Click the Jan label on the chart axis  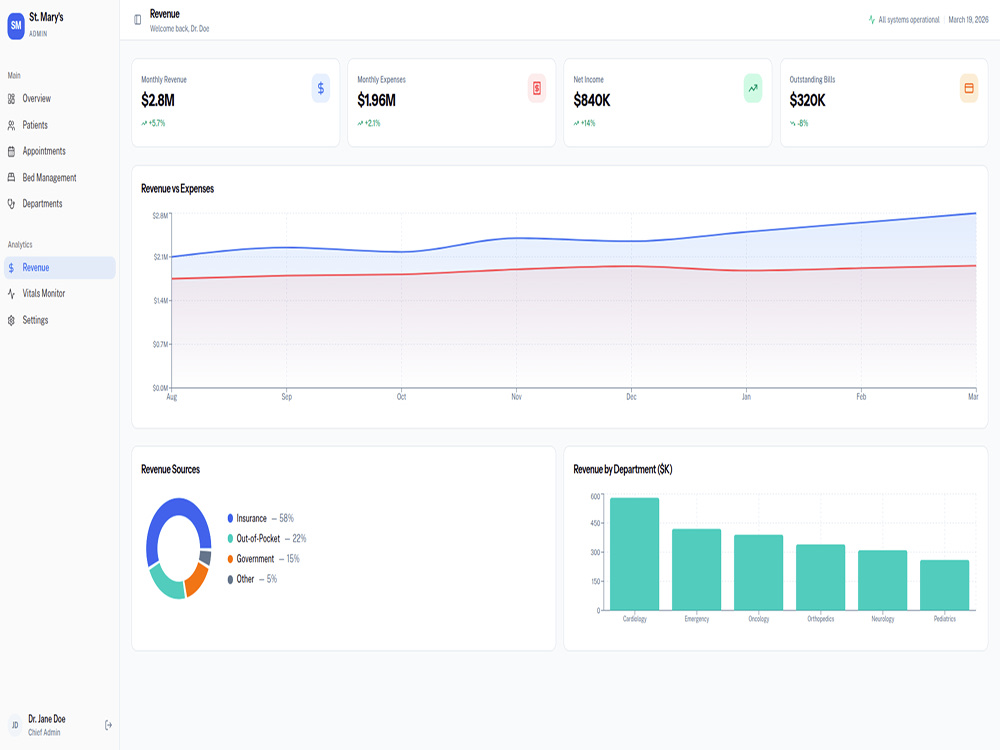pos(746,397)
